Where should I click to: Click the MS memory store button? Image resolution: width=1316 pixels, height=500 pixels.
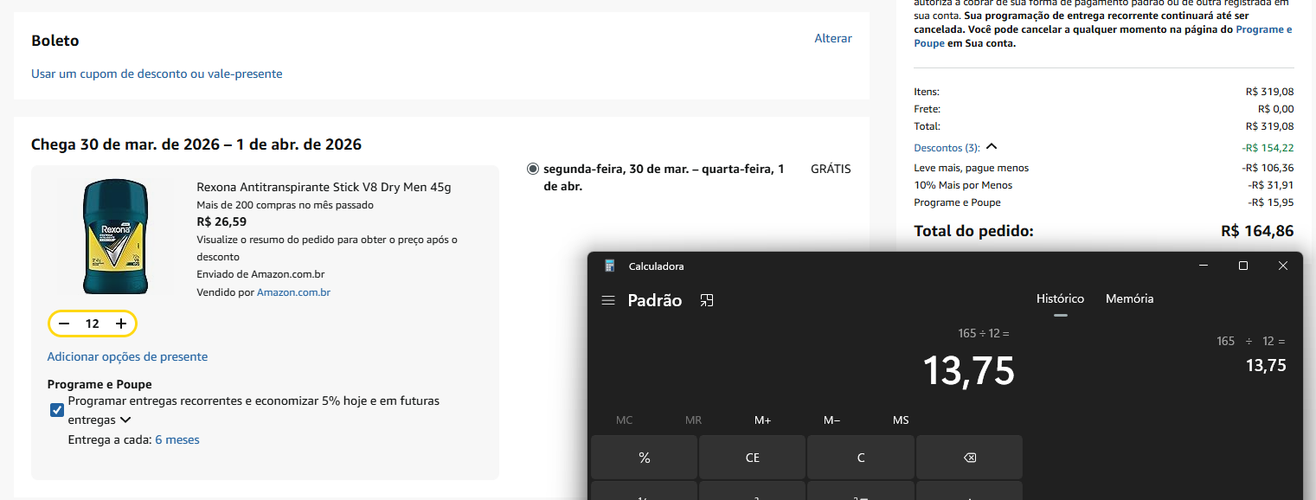[x=900, y=420]
